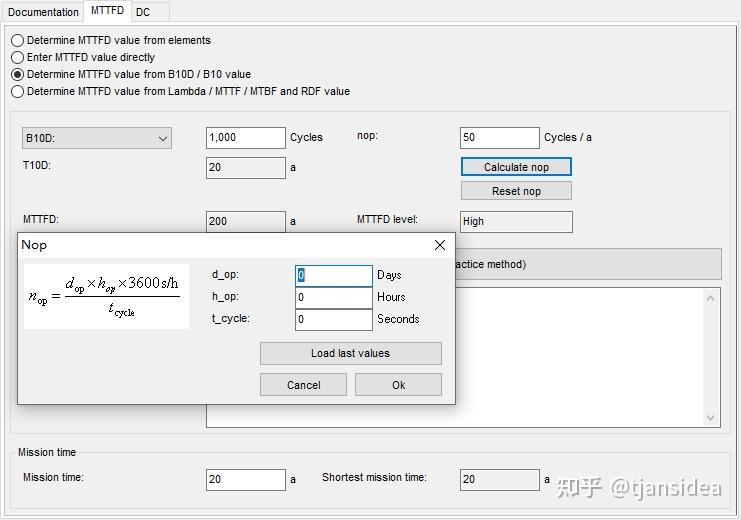Click the text area scrollbar down arrow

710,418
